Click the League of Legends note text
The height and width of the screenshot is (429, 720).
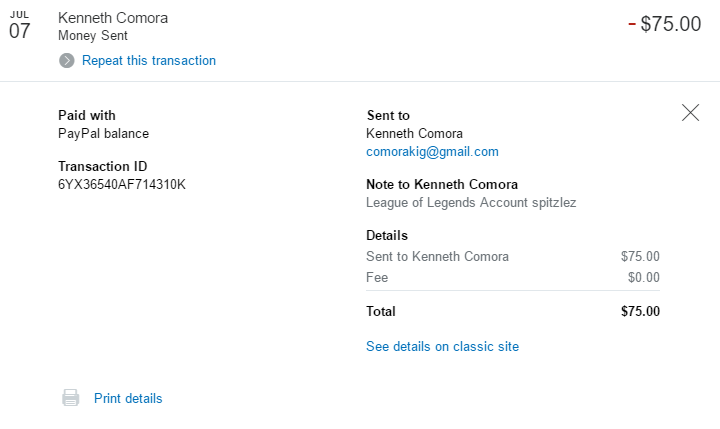point(471,203)
